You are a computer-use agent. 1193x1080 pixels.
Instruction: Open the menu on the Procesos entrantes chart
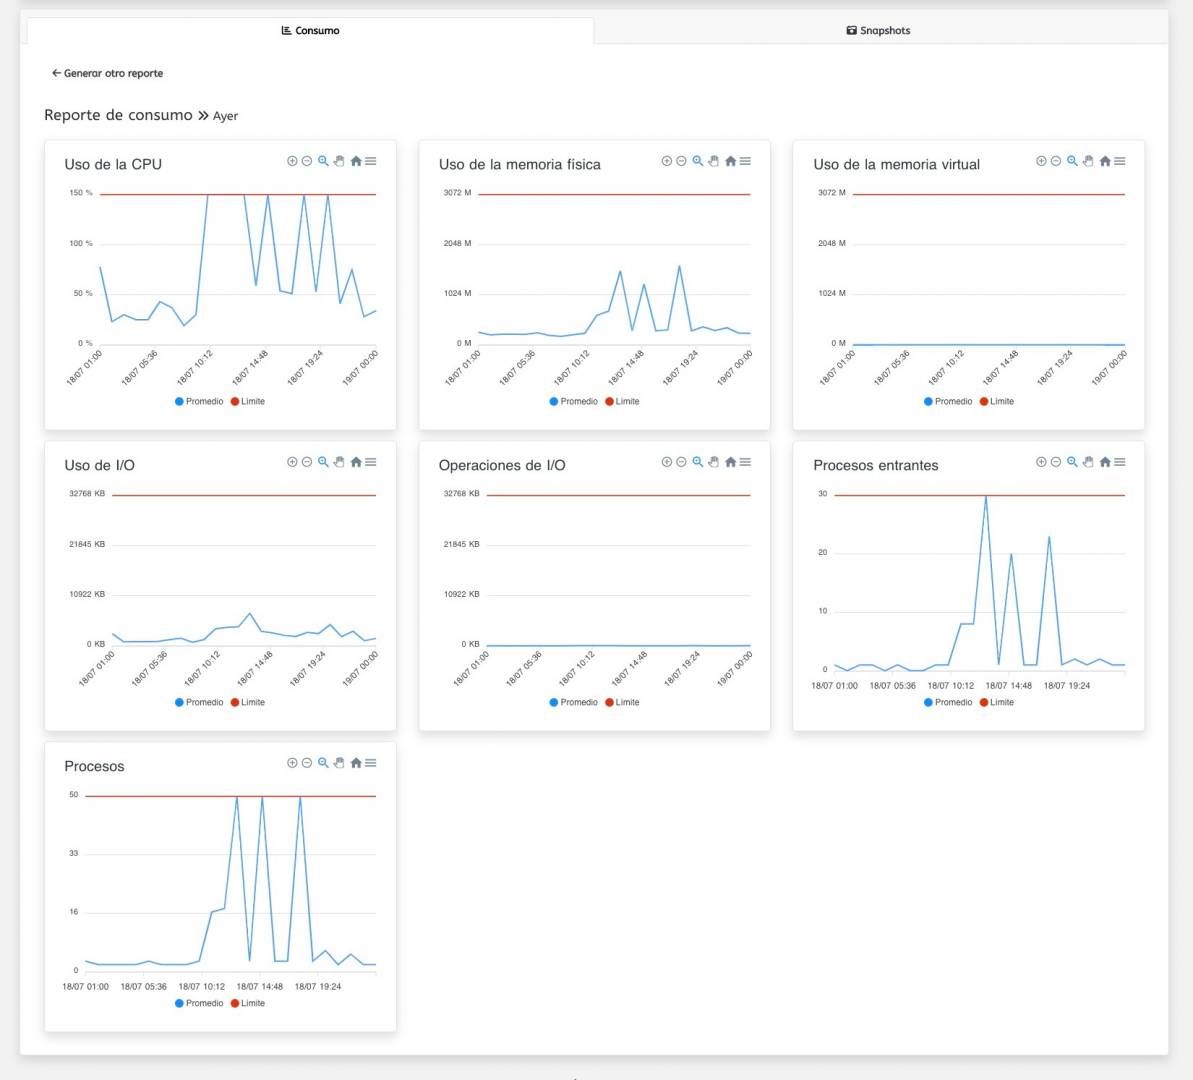coord(1120,462)
